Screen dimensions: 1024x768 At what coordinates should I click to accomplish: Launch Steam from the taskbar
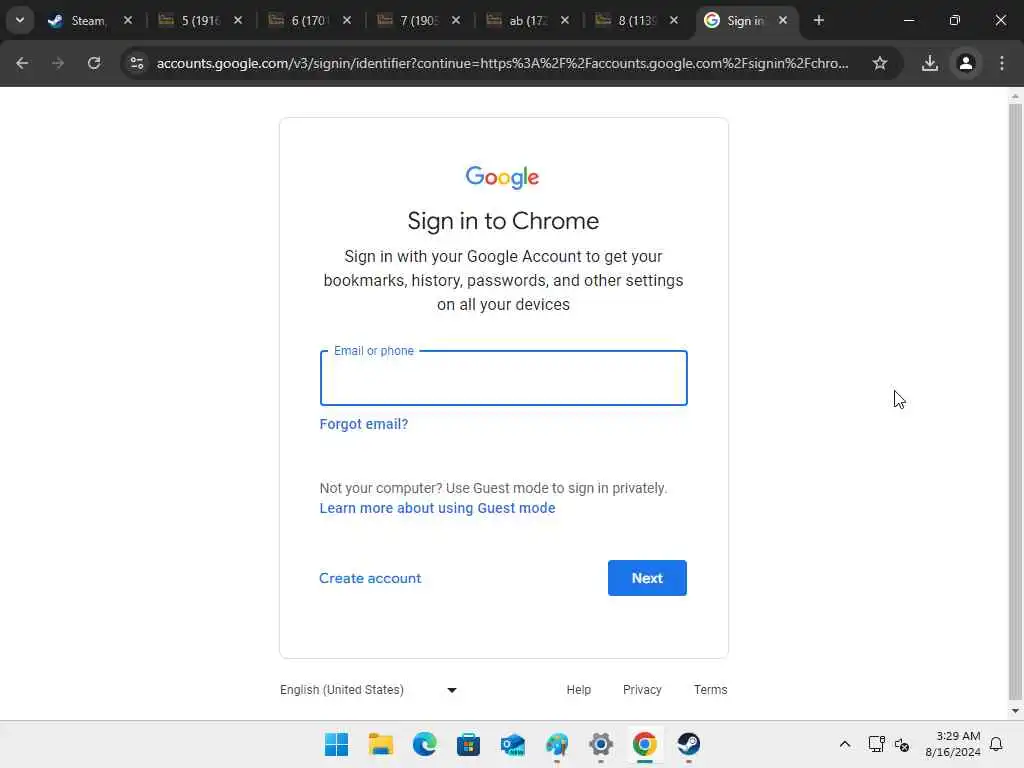(688, 744)
